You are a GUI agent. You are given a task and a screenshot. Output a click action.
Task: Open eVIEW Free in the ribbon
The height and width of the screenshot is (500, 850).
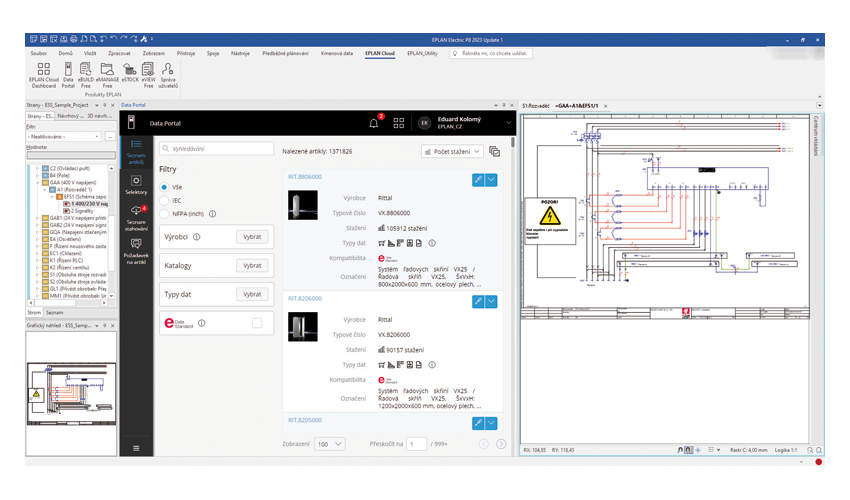pos(148,75)
